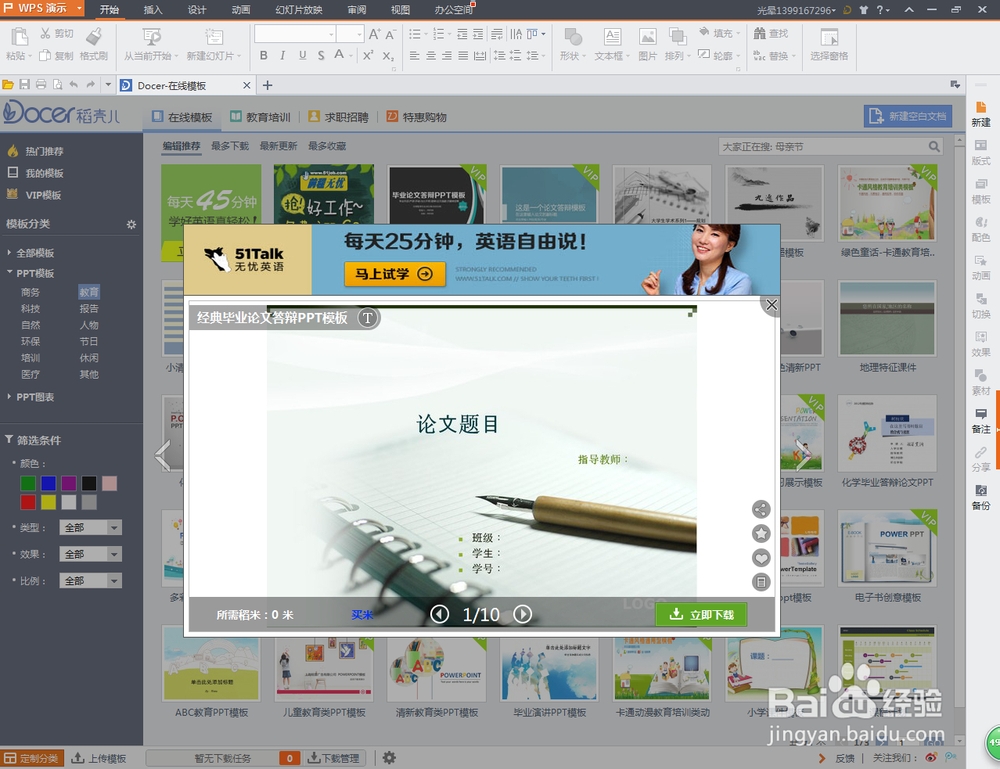Open the 备份 backup icon in sidebar

pyautogui.click(x=981, y=497)
